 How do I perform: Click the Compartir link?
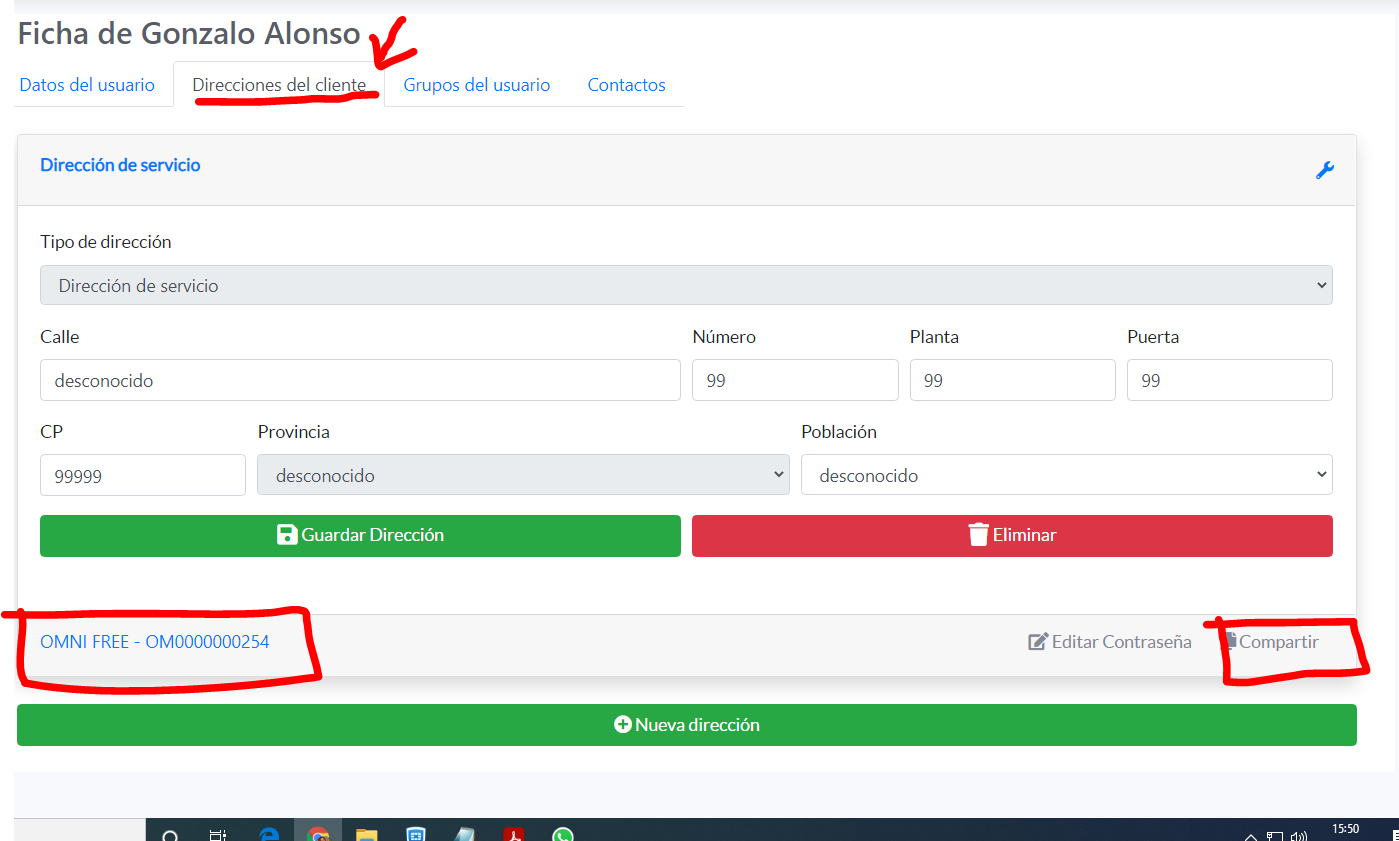click(x=1272, y=642)
